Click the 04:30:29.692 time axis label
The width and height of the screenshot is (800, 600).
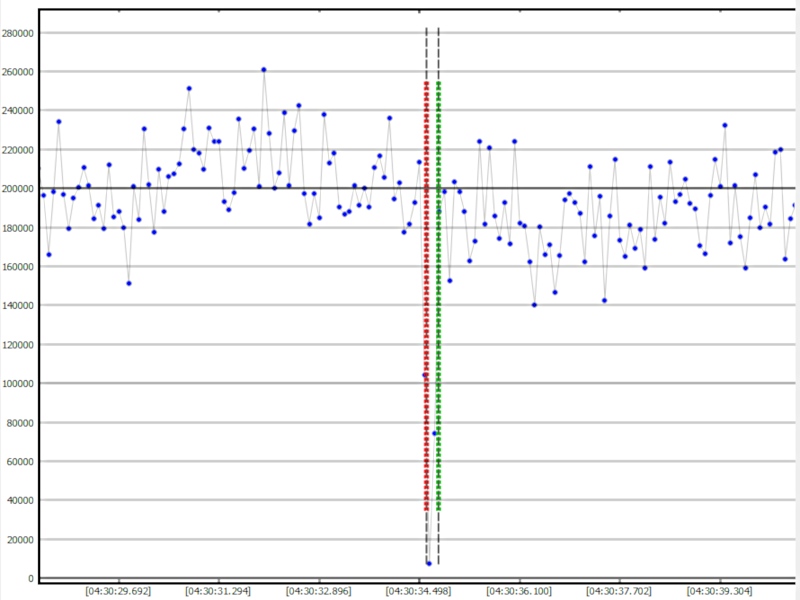click(x=119, y=591)
